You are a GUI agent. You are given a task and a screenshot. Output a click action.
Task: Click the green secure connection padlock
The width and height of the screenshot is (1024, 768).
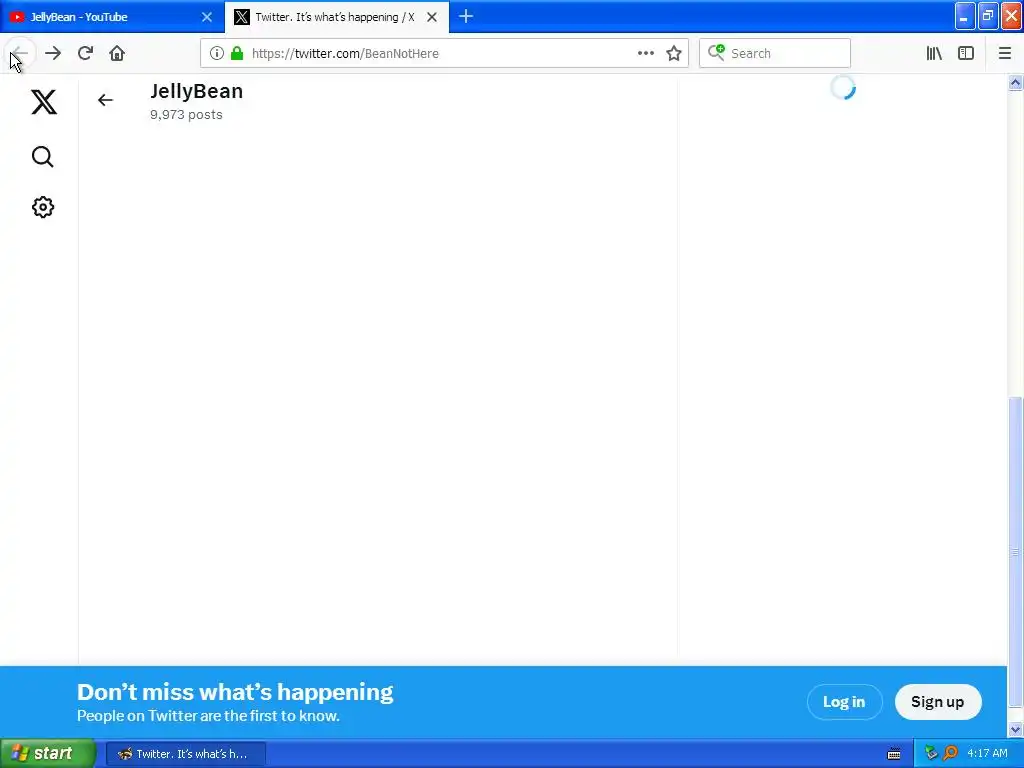[x=237, y=54]
